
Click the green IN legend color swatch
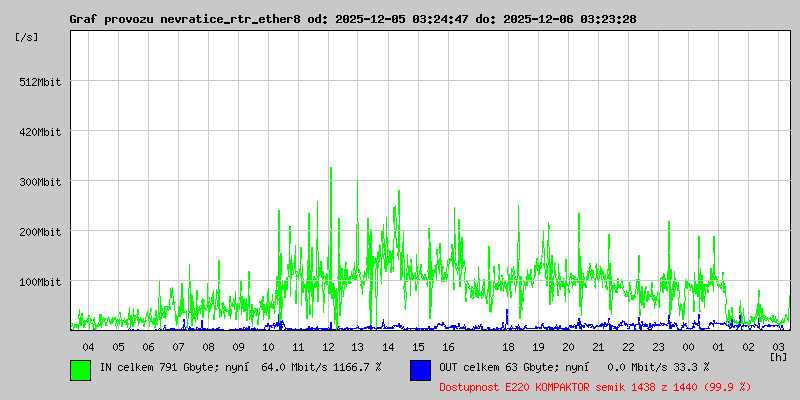pyautogui.click(x=80, y=369)
